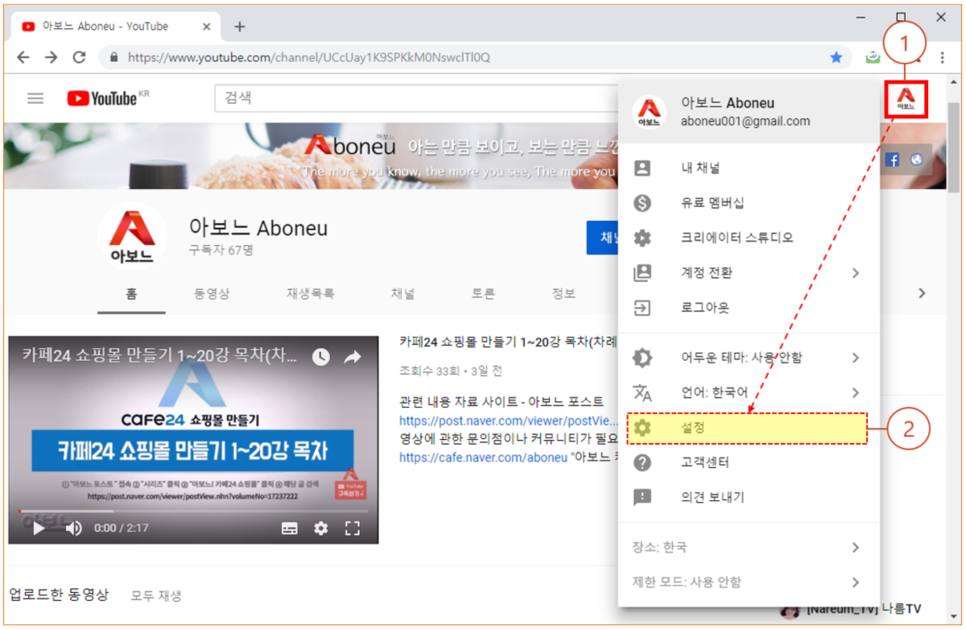Mute the video with speaker icon
The width and height of the screenshot is (966, 630).
pos(74,528)
